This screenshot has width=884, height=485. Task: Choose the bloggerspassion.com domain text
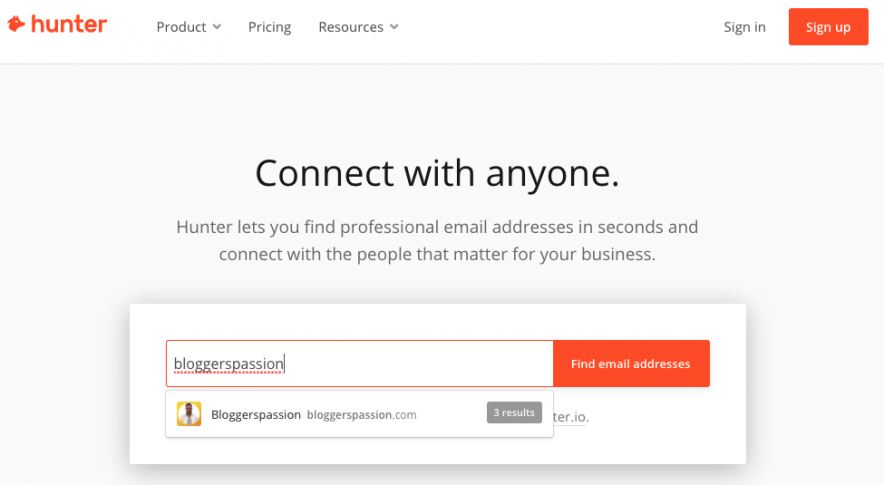(361, 414)
